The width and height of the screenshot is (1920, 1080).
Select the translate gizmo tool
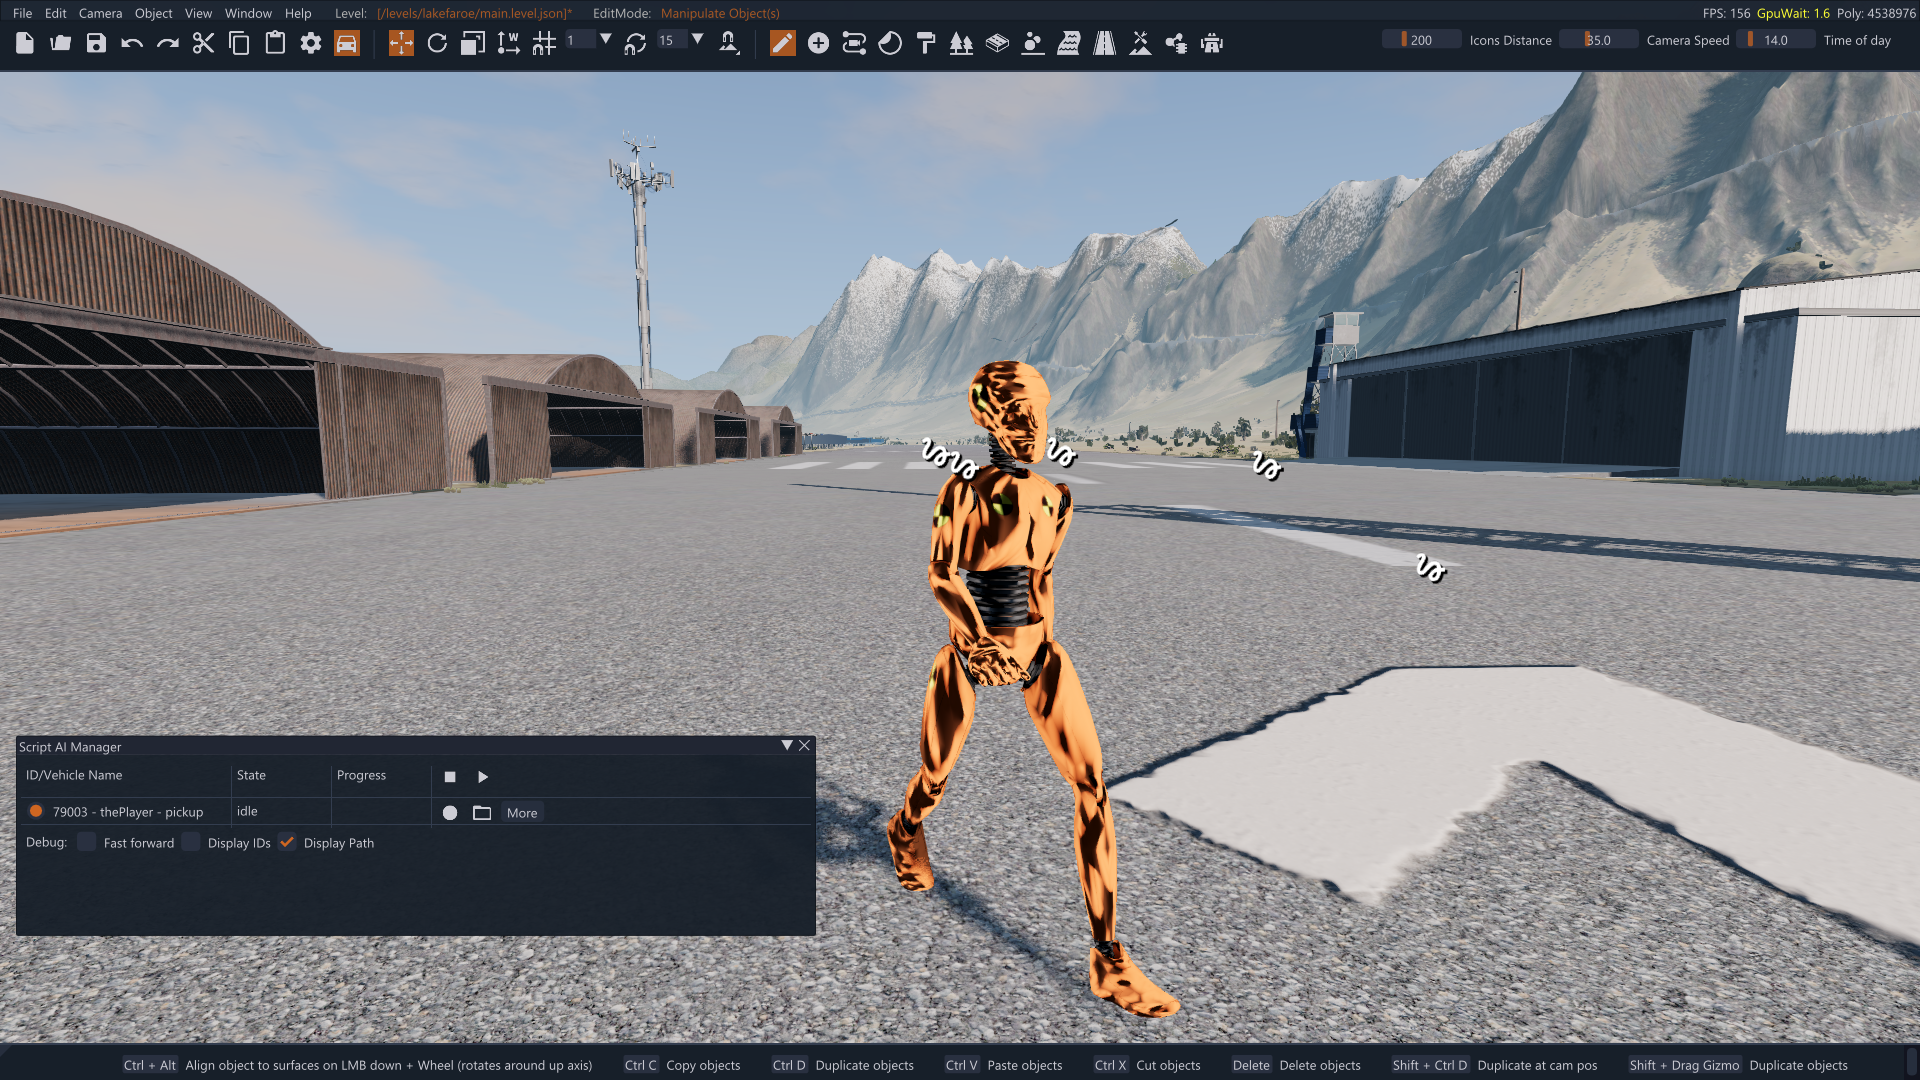click(401, 43)
